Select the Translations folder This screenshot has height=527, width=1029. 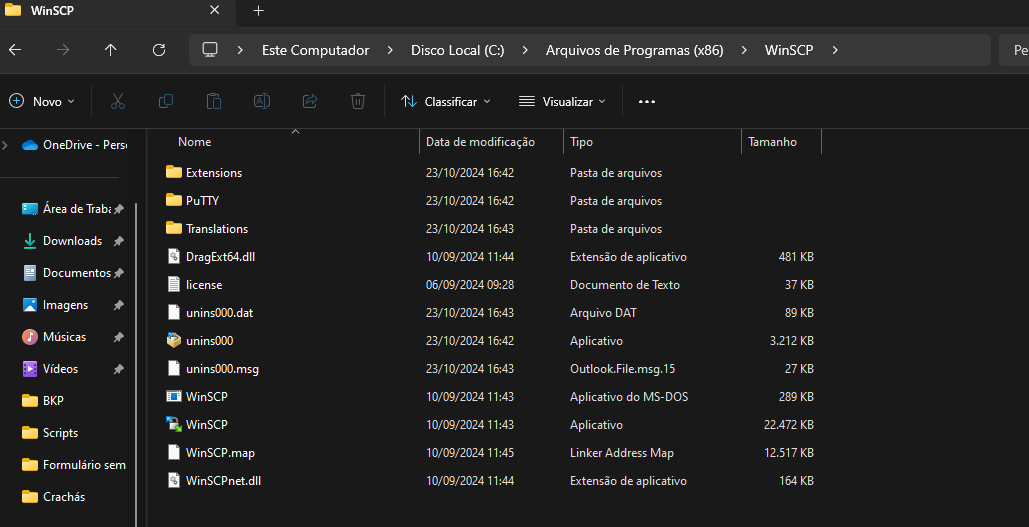pos(216,229)
